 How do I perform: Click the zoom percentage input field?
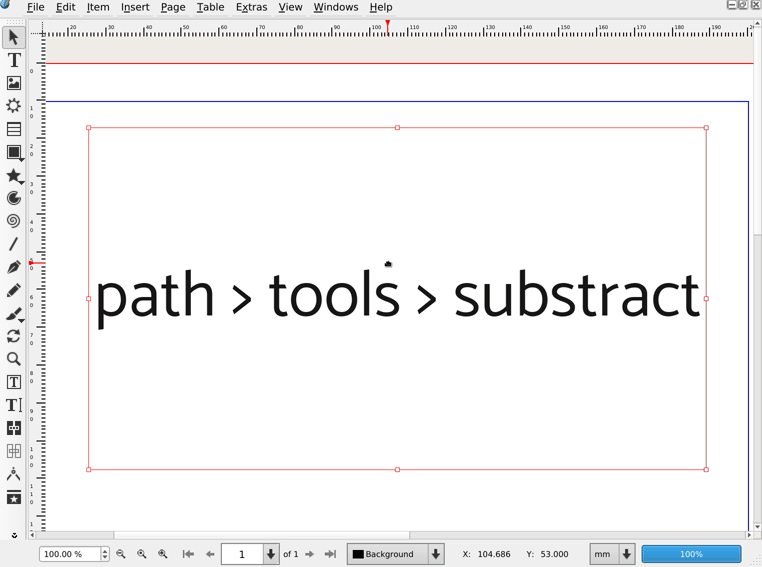[68, 554]
